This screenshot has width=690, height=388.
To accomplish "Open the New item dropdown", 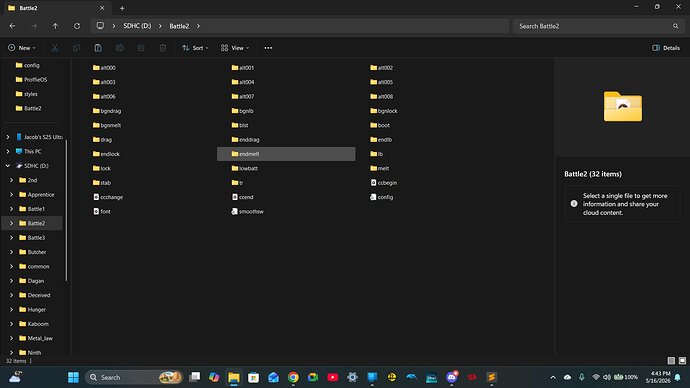I will point(22,48).
